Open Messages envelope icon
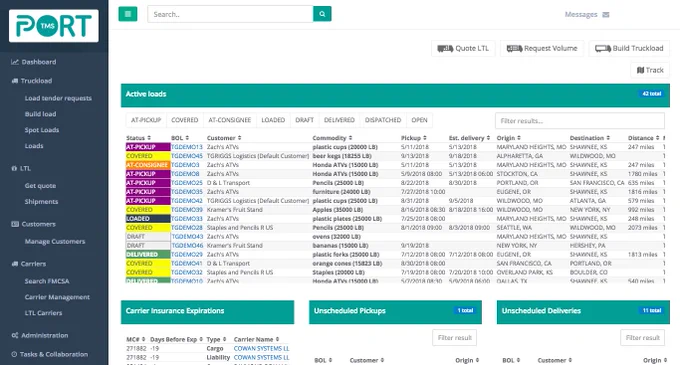 coord(606,15)
